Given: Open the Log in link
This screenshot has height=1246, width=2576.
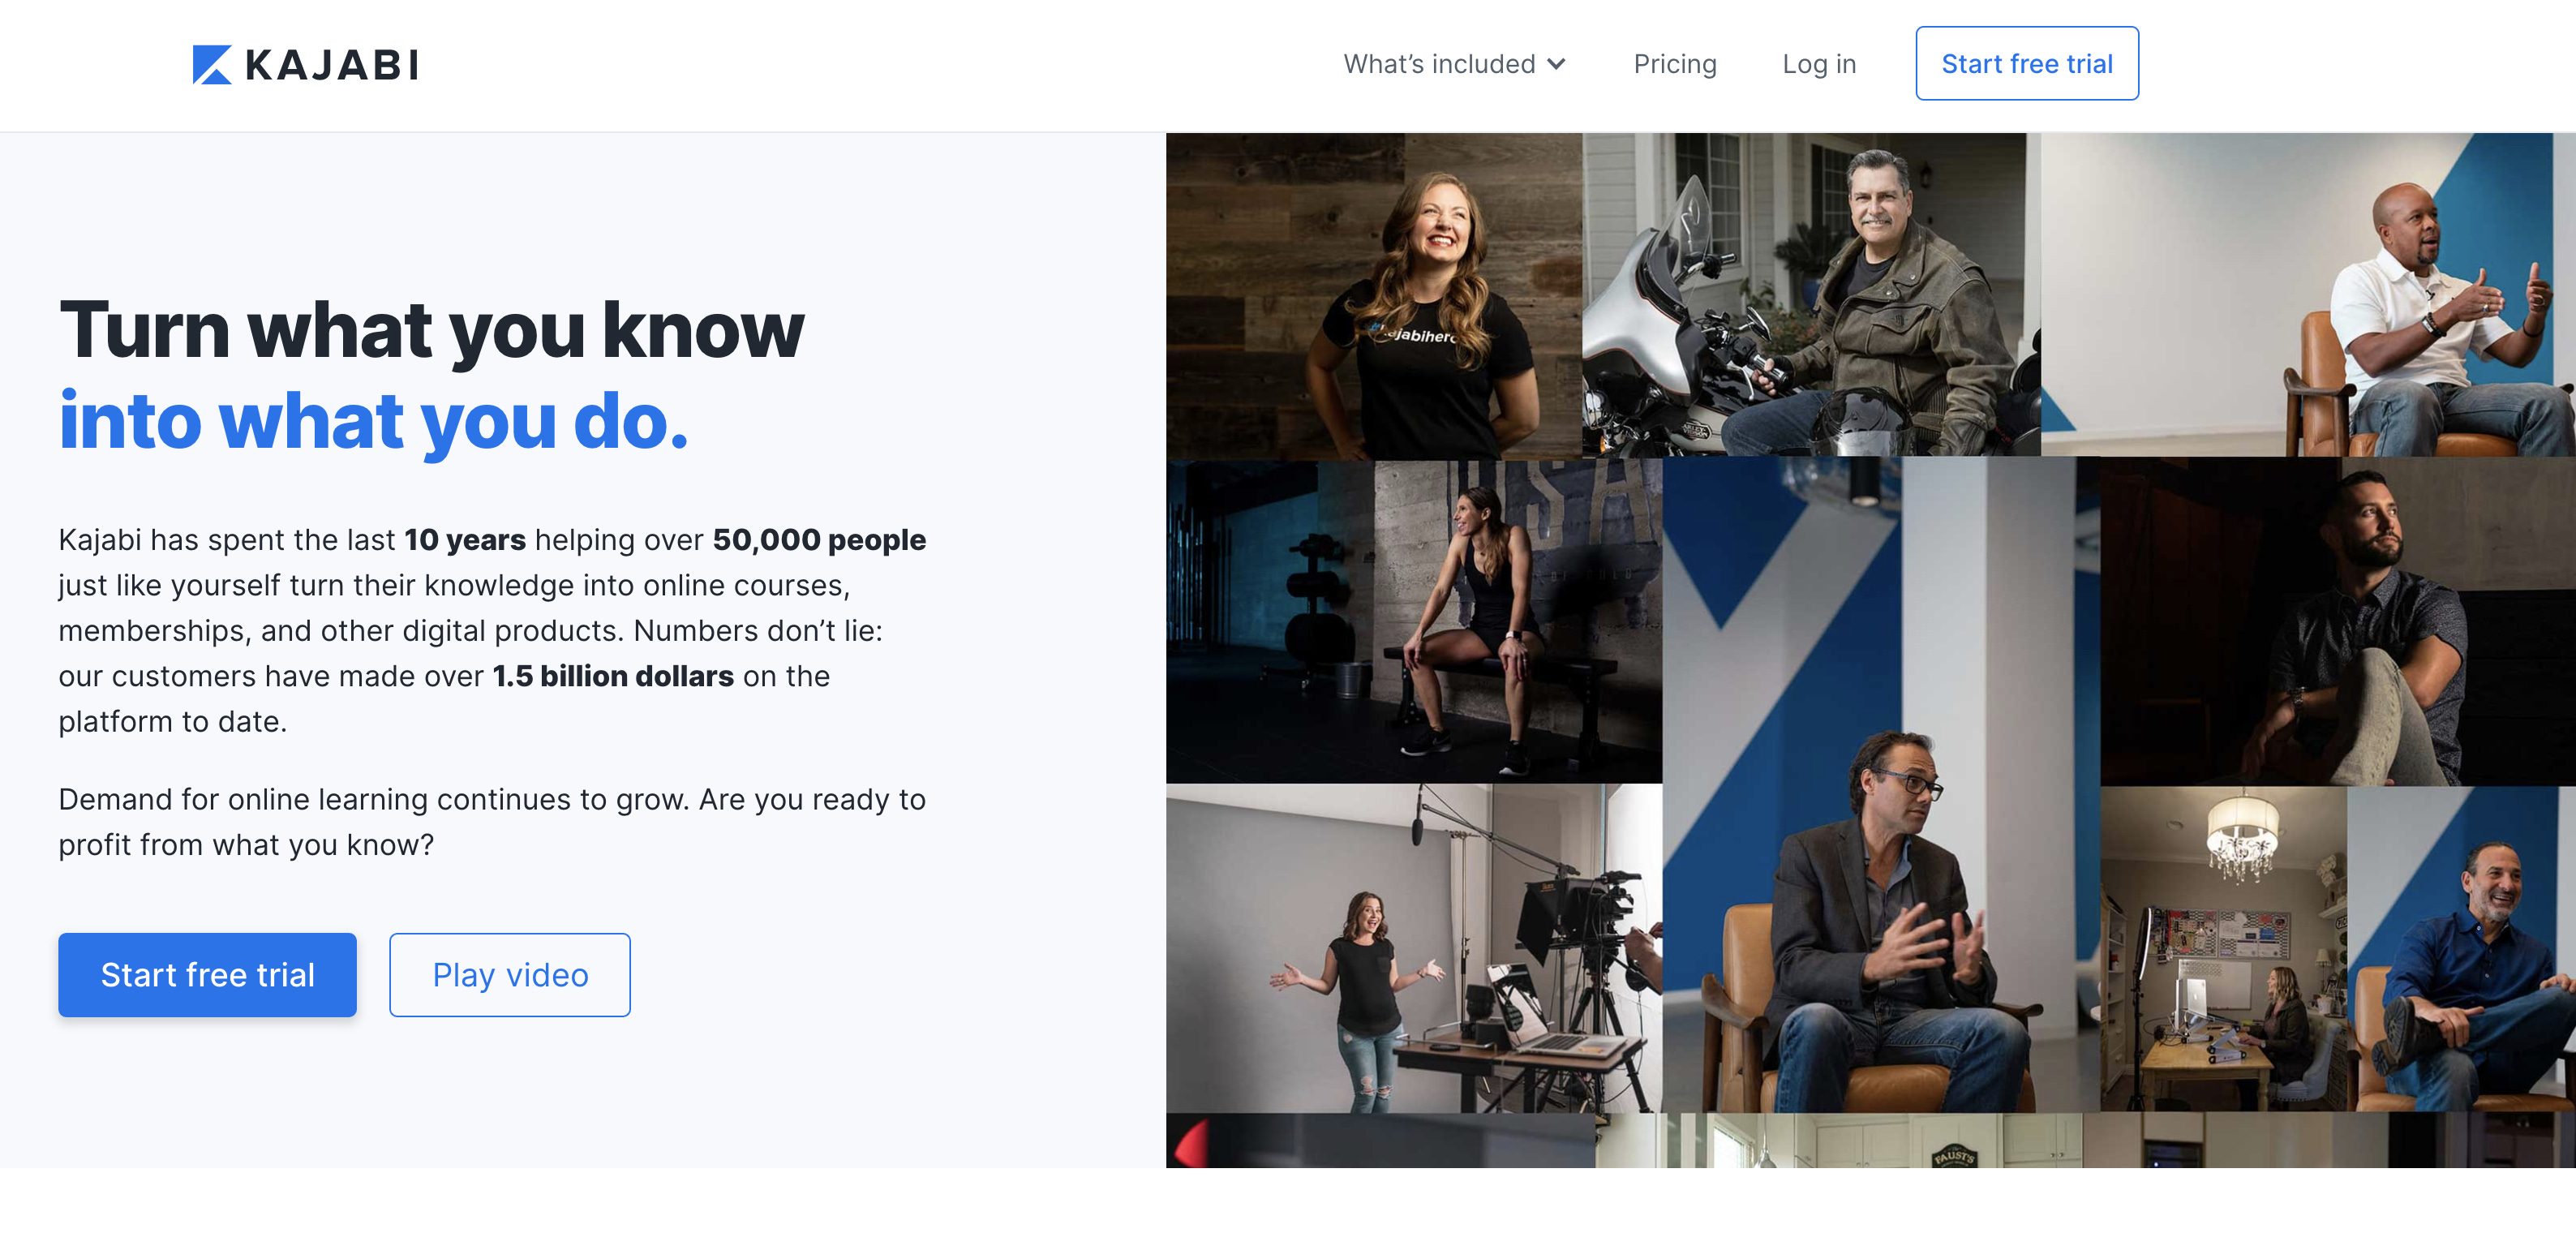Looking at the screenshot, I should click(x=1819, y=64).
